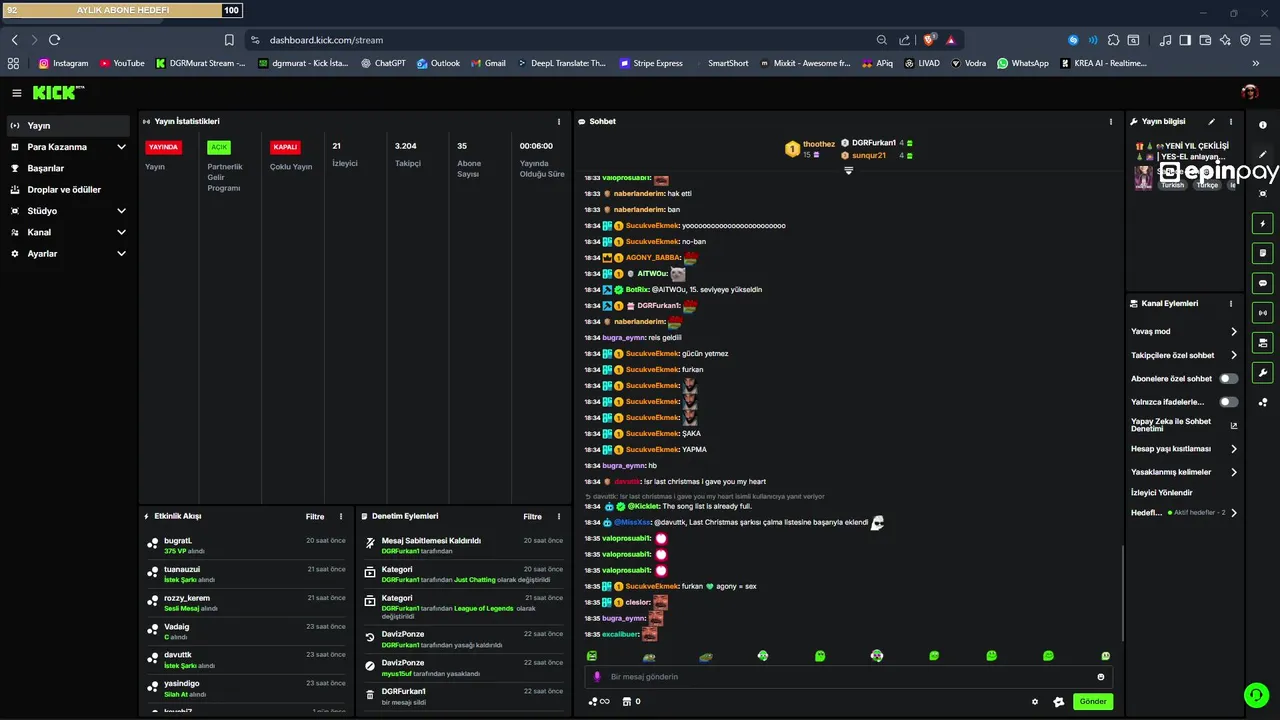The width and height of the screenshot is (1280, 720).
Task: Click the green Gönder button
Action: (1093, 702)
